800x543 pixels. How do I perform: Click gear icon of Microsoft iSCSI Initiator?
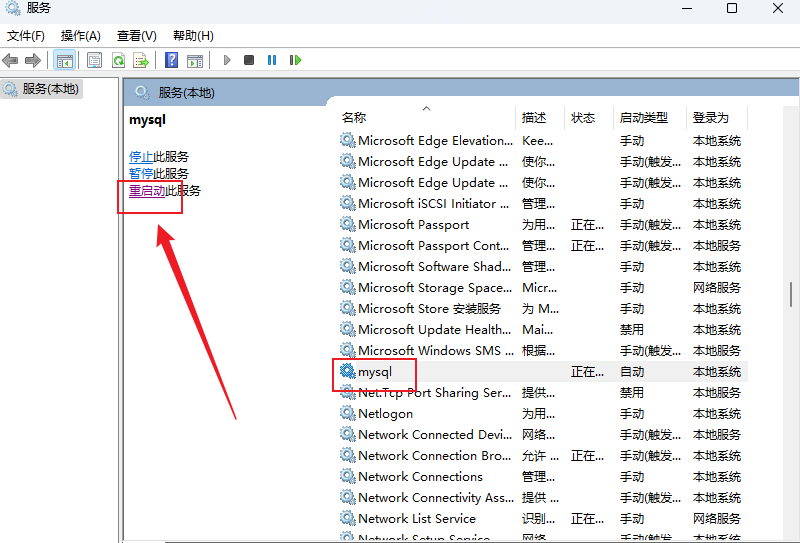pyautogui.click(x=347, y=203)
